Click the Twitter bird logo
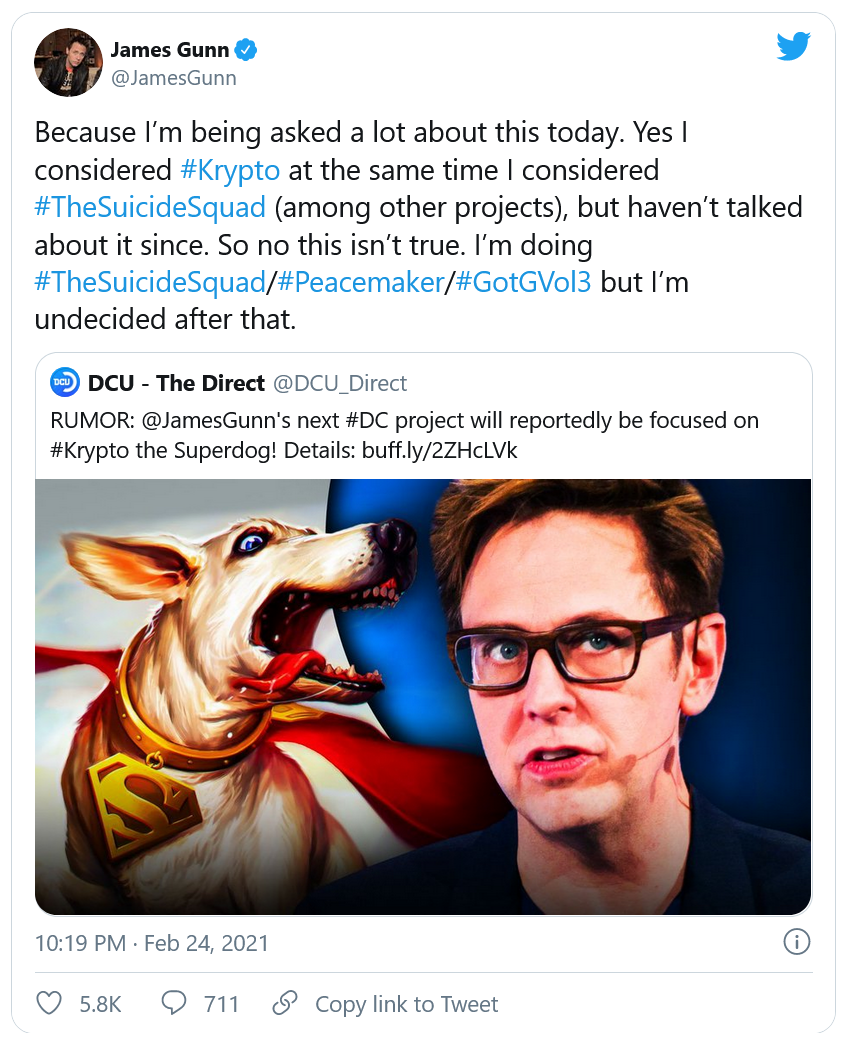The width and height of the screenshot is (846, 1044). [792, 46]
